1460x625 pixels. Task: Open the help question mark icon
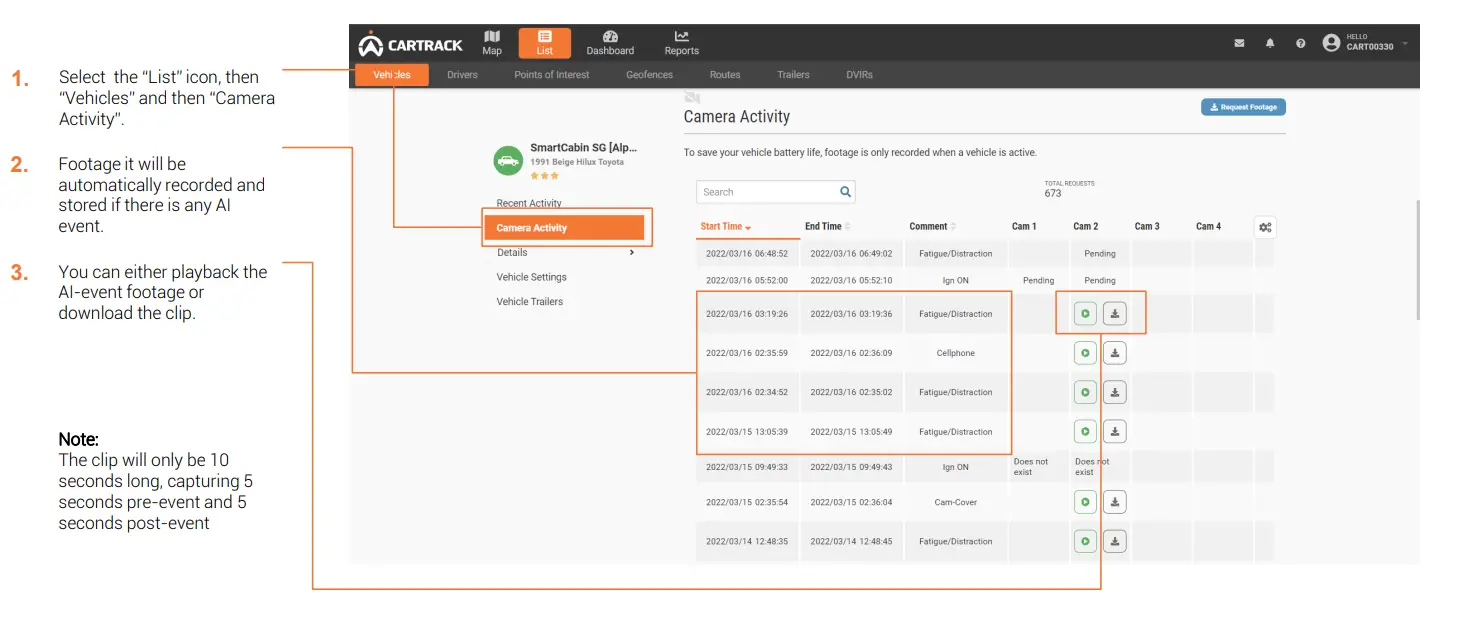click(1300, 44)
